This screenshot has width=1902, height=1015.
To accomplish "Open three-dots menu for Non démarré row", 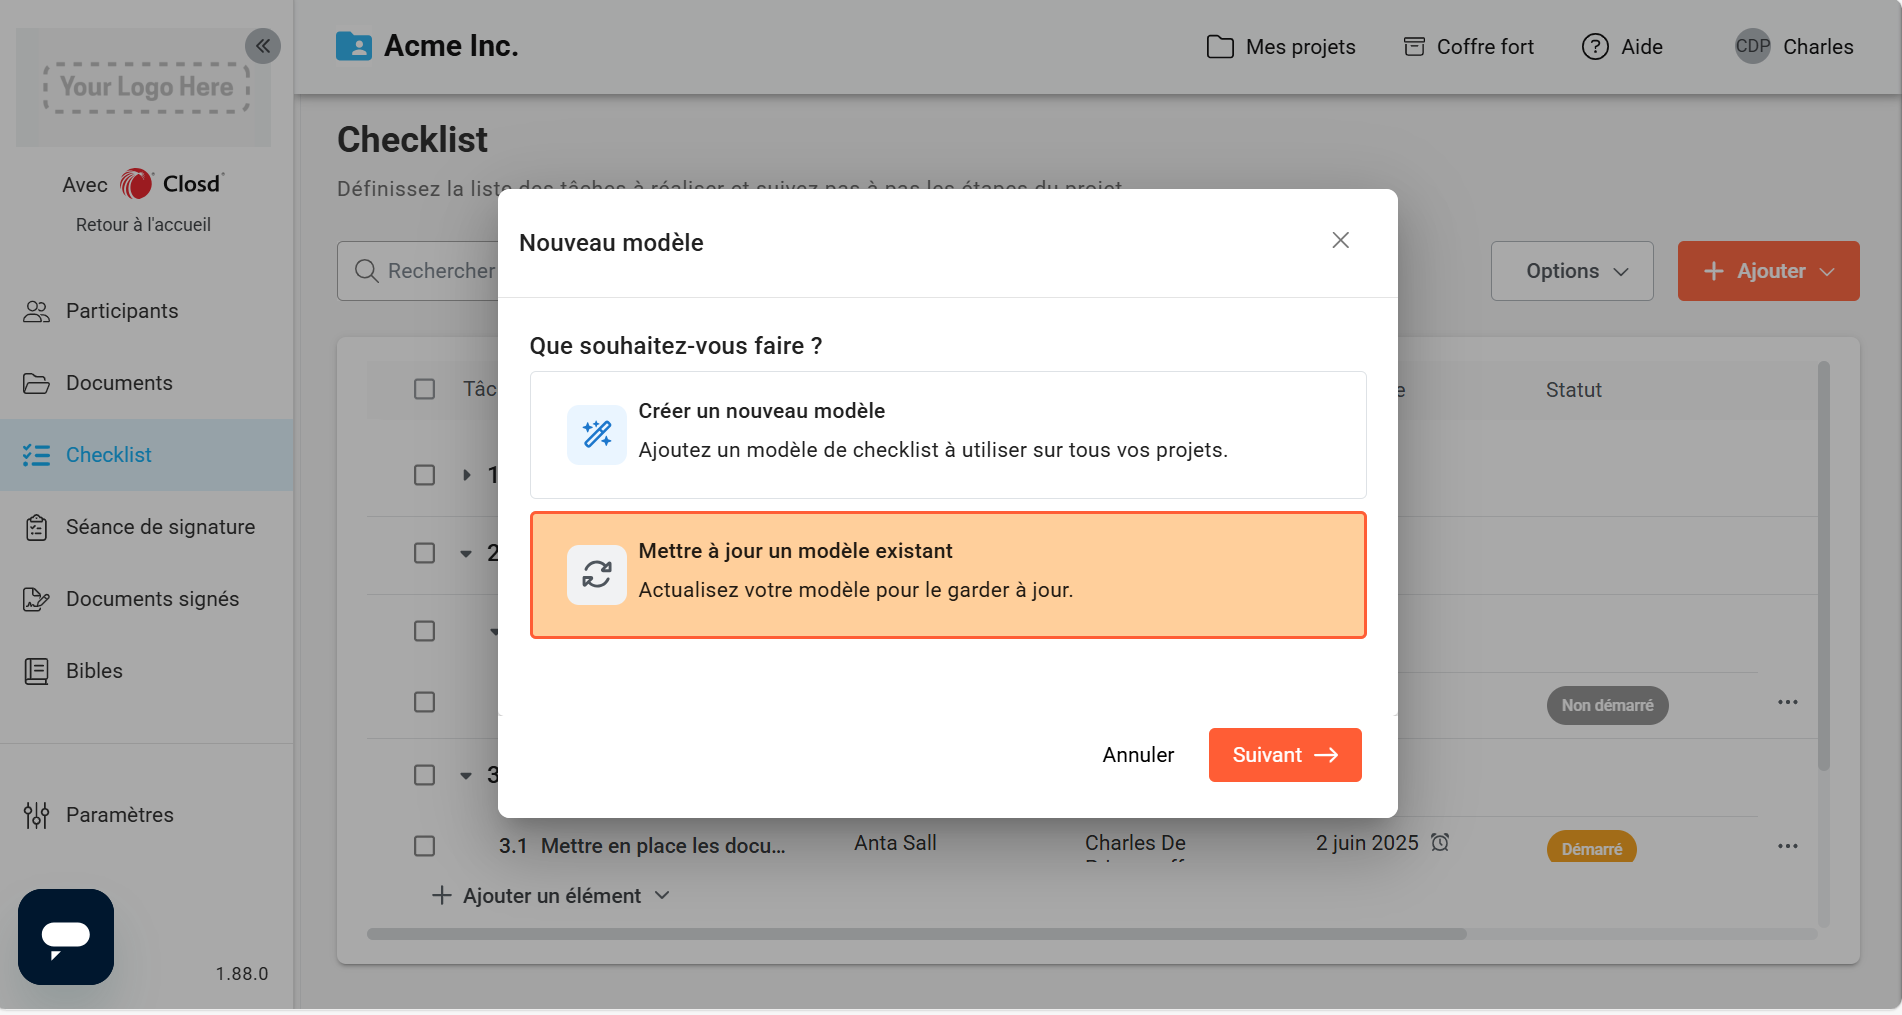I will (1788, 702).
